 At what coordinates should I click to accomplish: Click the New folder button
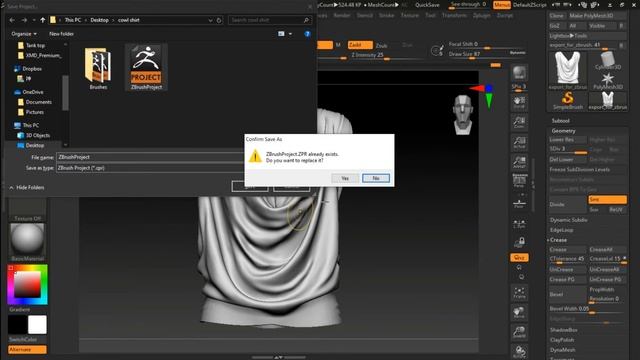pyautogui.click(x=61, y=34)
